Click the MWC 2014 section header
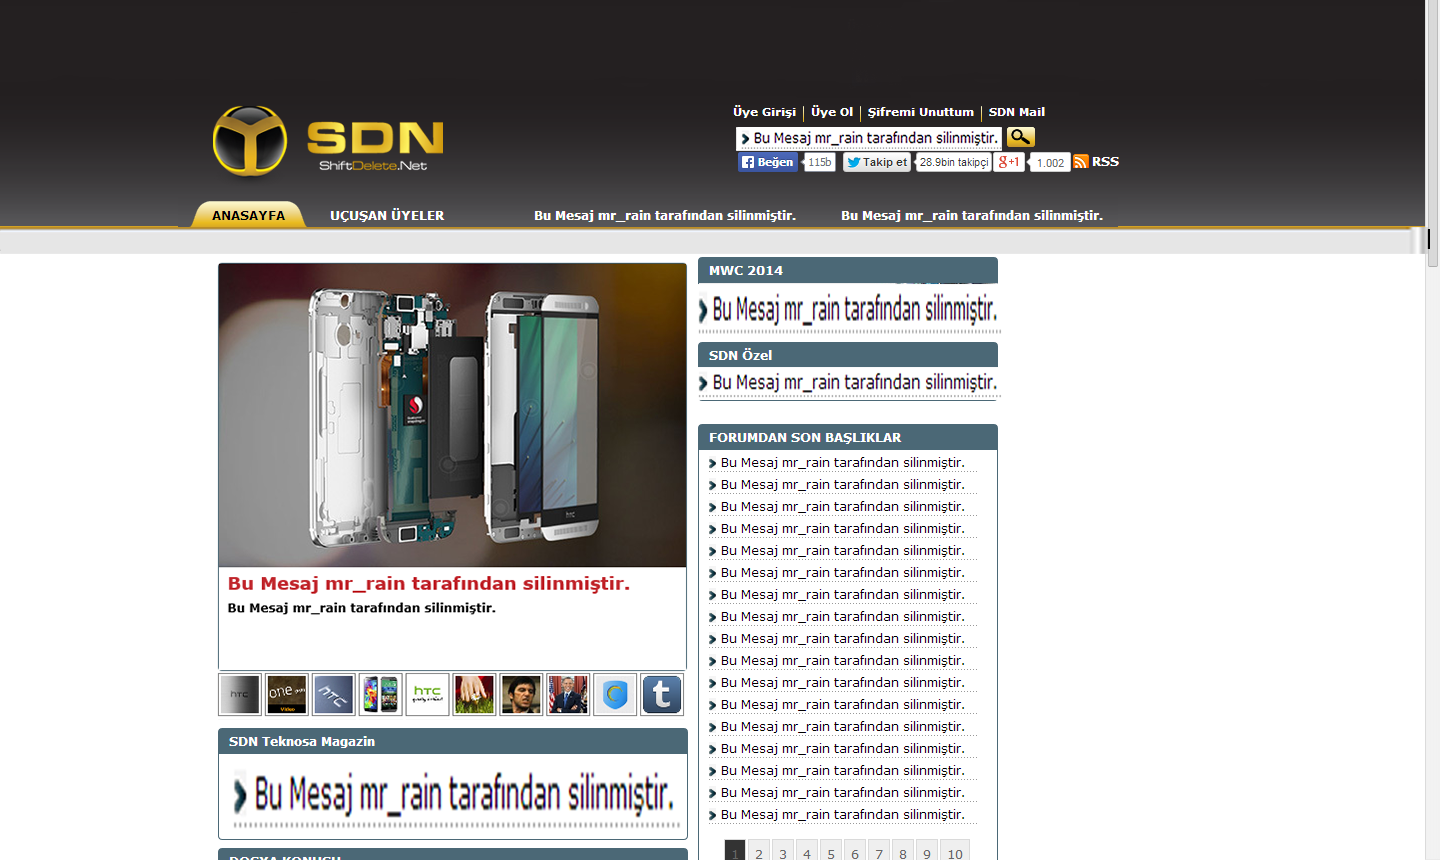 click(848, 270)
